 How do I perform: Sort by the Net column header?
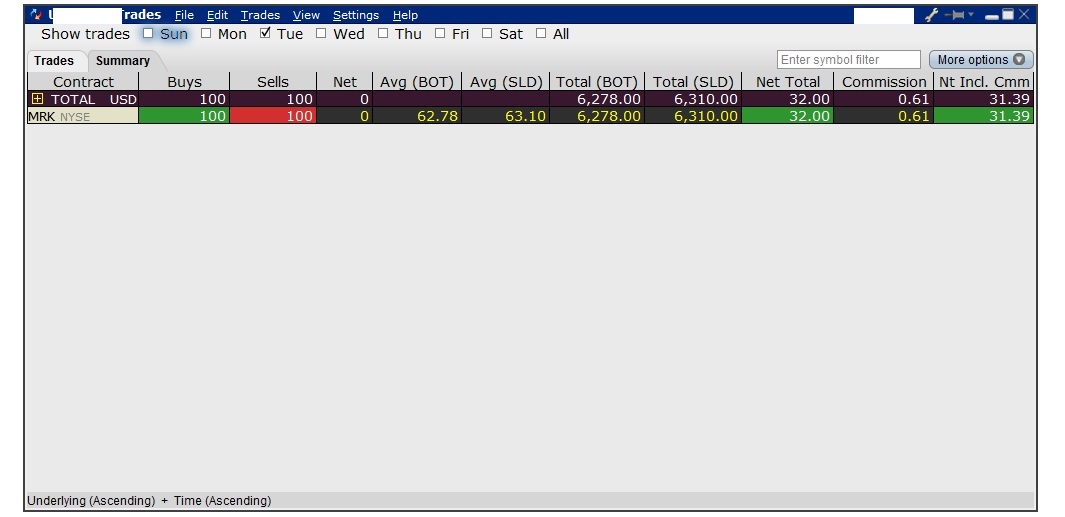point(344,82)
